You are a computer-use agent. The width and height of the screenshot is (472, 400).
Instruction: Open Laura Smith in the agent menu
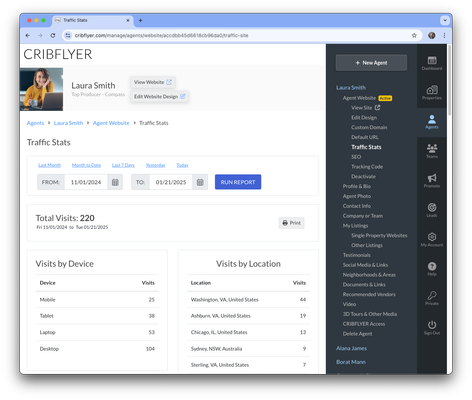click(351, 88)
